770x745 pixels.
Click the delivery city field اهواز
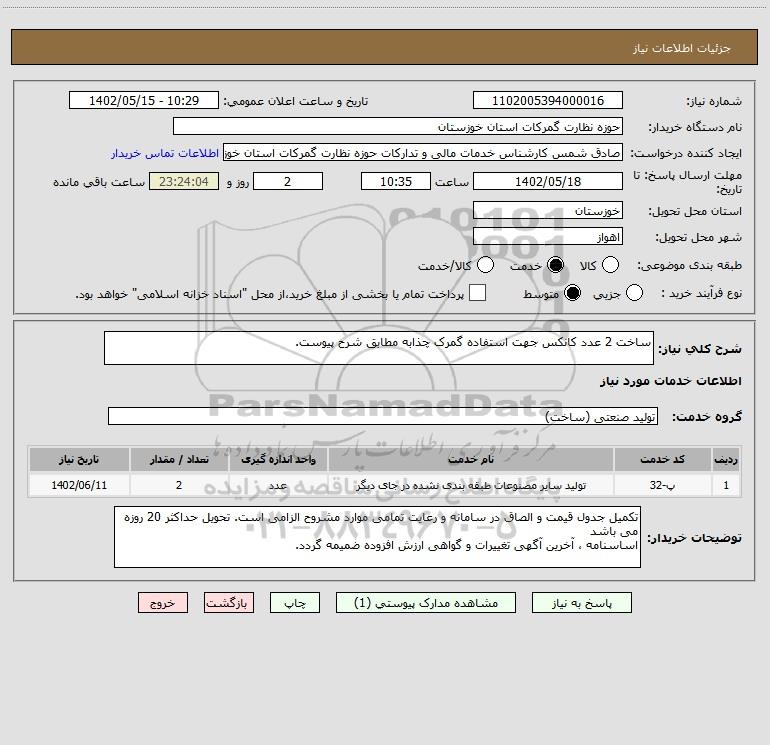click(x=548, y=237)
